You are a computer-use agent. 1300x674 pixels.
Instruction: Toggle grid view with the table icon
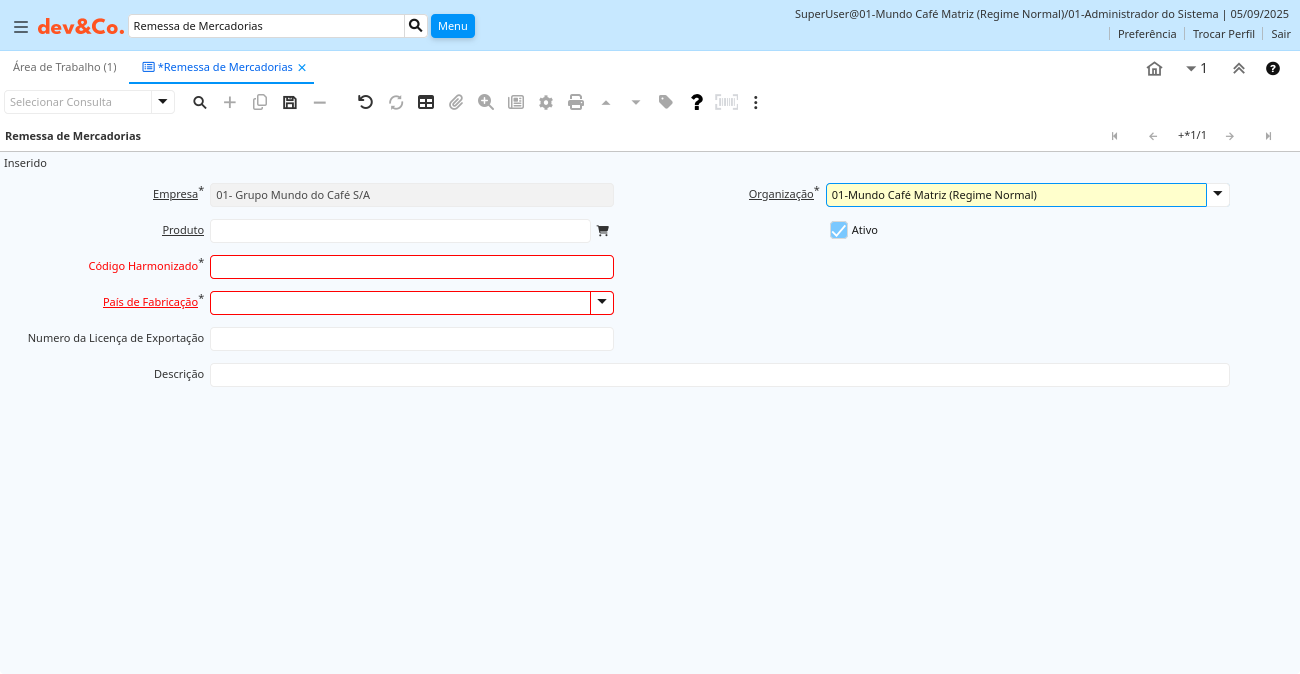[426, 102]
